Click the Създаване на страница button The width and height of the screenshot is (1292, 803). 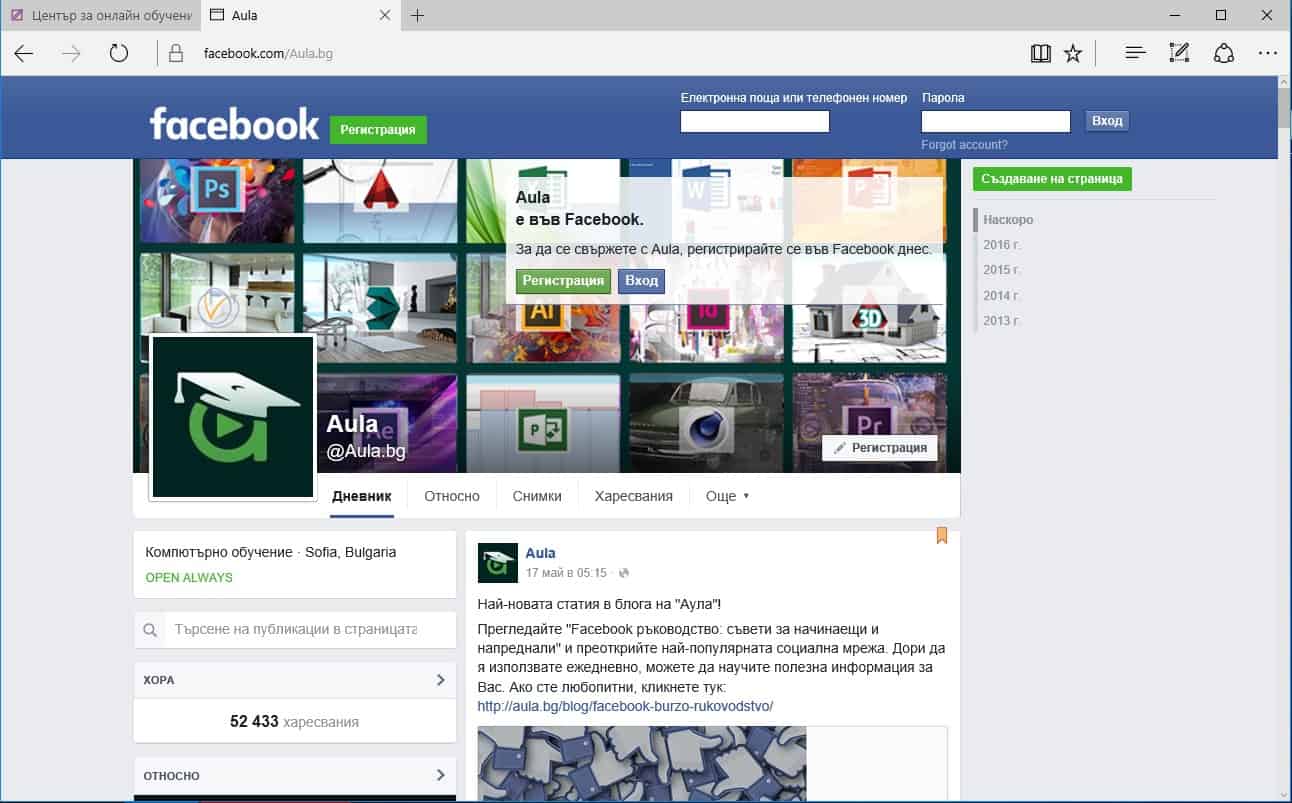coord(1052,179)
